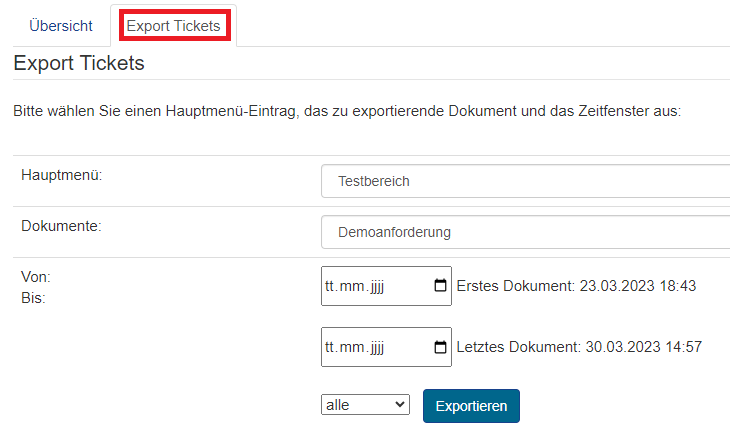
Task: Click the 'Letztes Dokument' timestamp text
Action: (x=579, y=348)
